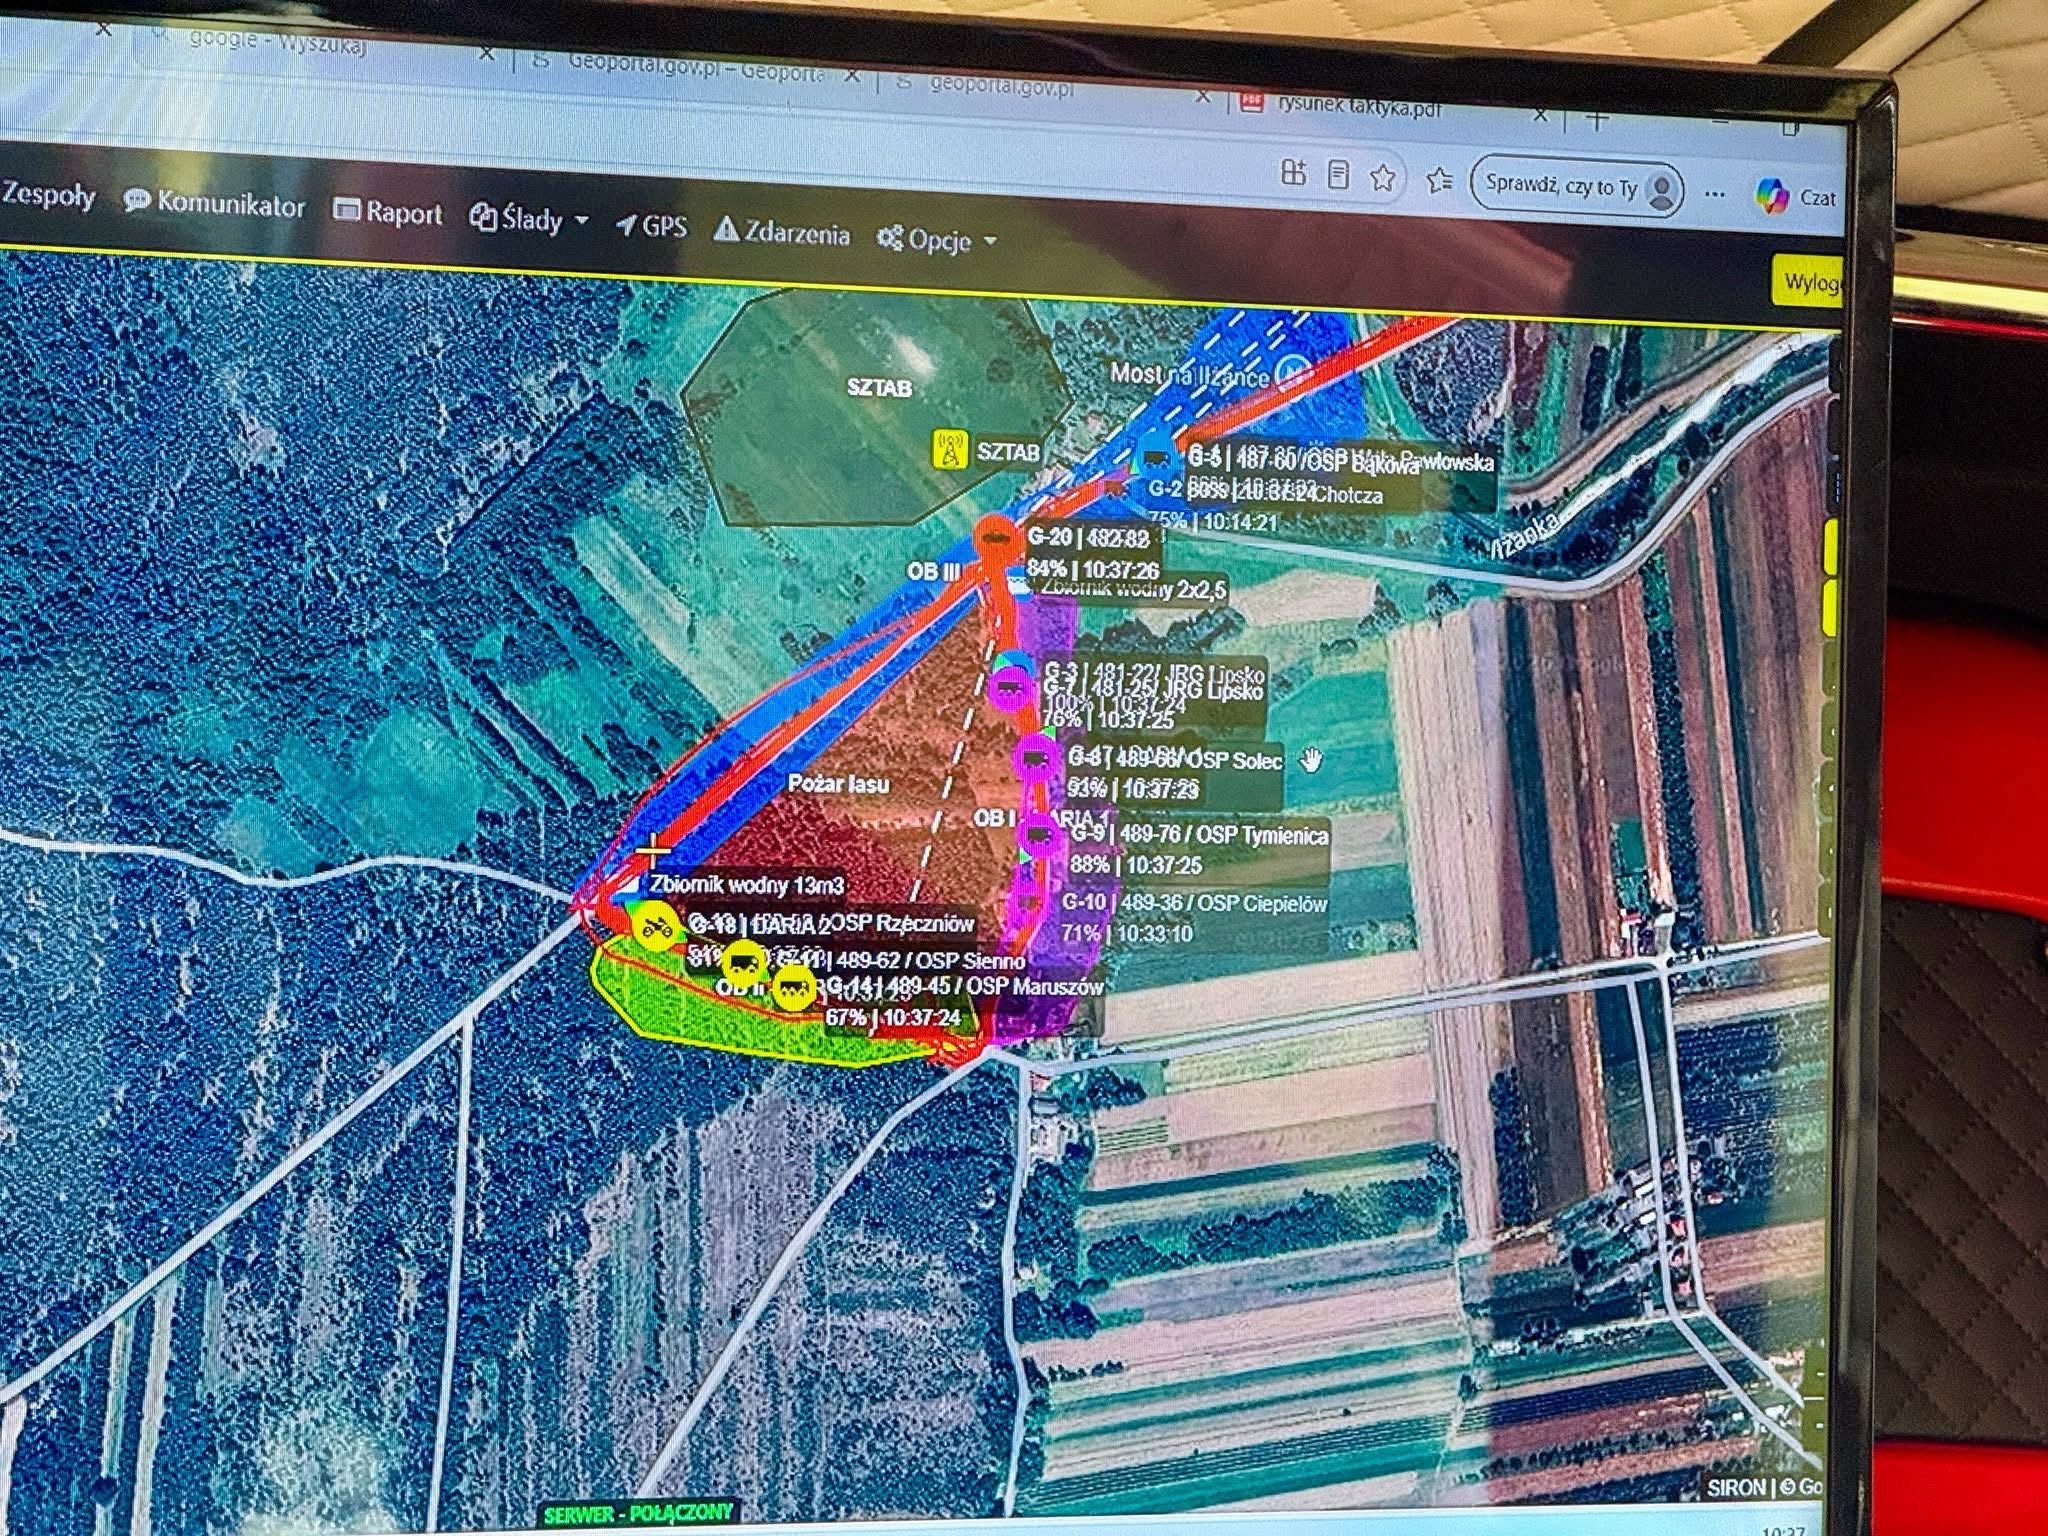
Task: Click the Zbiornik wodny 2x2,5 tank icon
Action: point(1019,583)
